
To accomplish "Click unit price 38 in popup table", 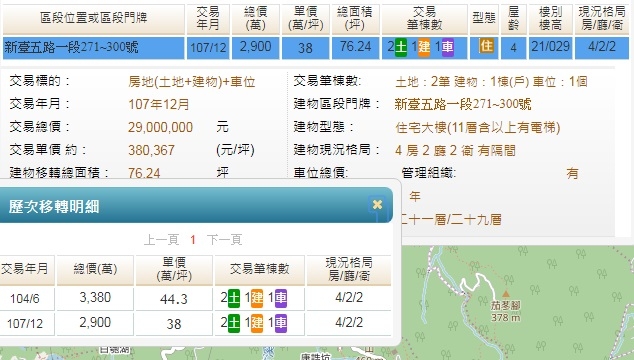I will tap(174, 324).
